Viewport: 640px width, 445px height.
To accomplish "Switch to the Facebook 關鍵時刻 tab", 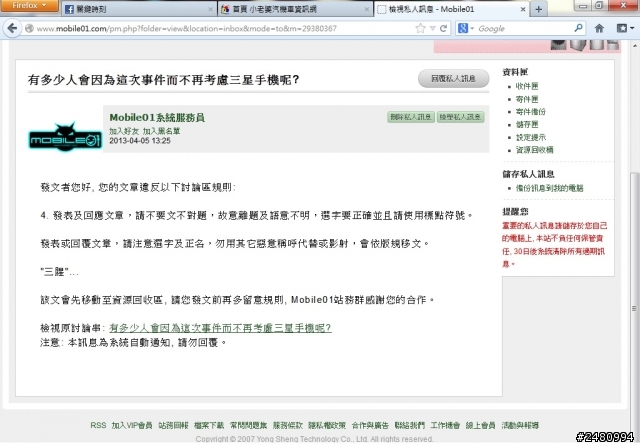I will coord(139,9).
